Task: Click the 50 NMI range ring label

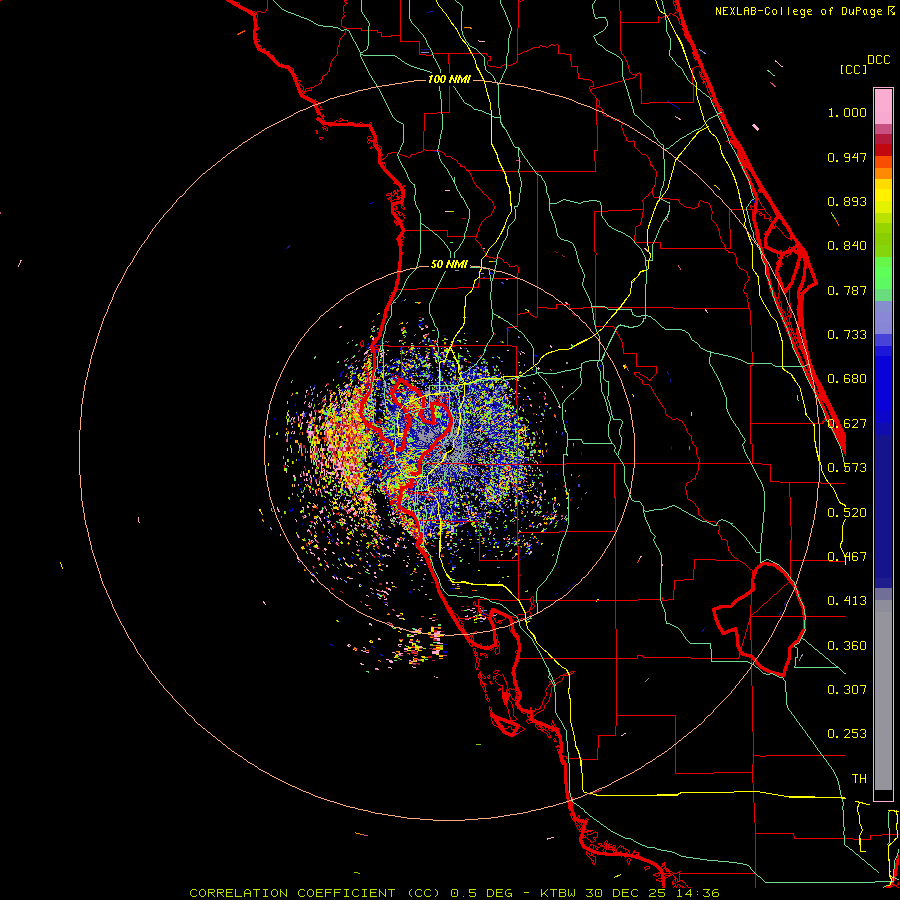Action: 449,265
